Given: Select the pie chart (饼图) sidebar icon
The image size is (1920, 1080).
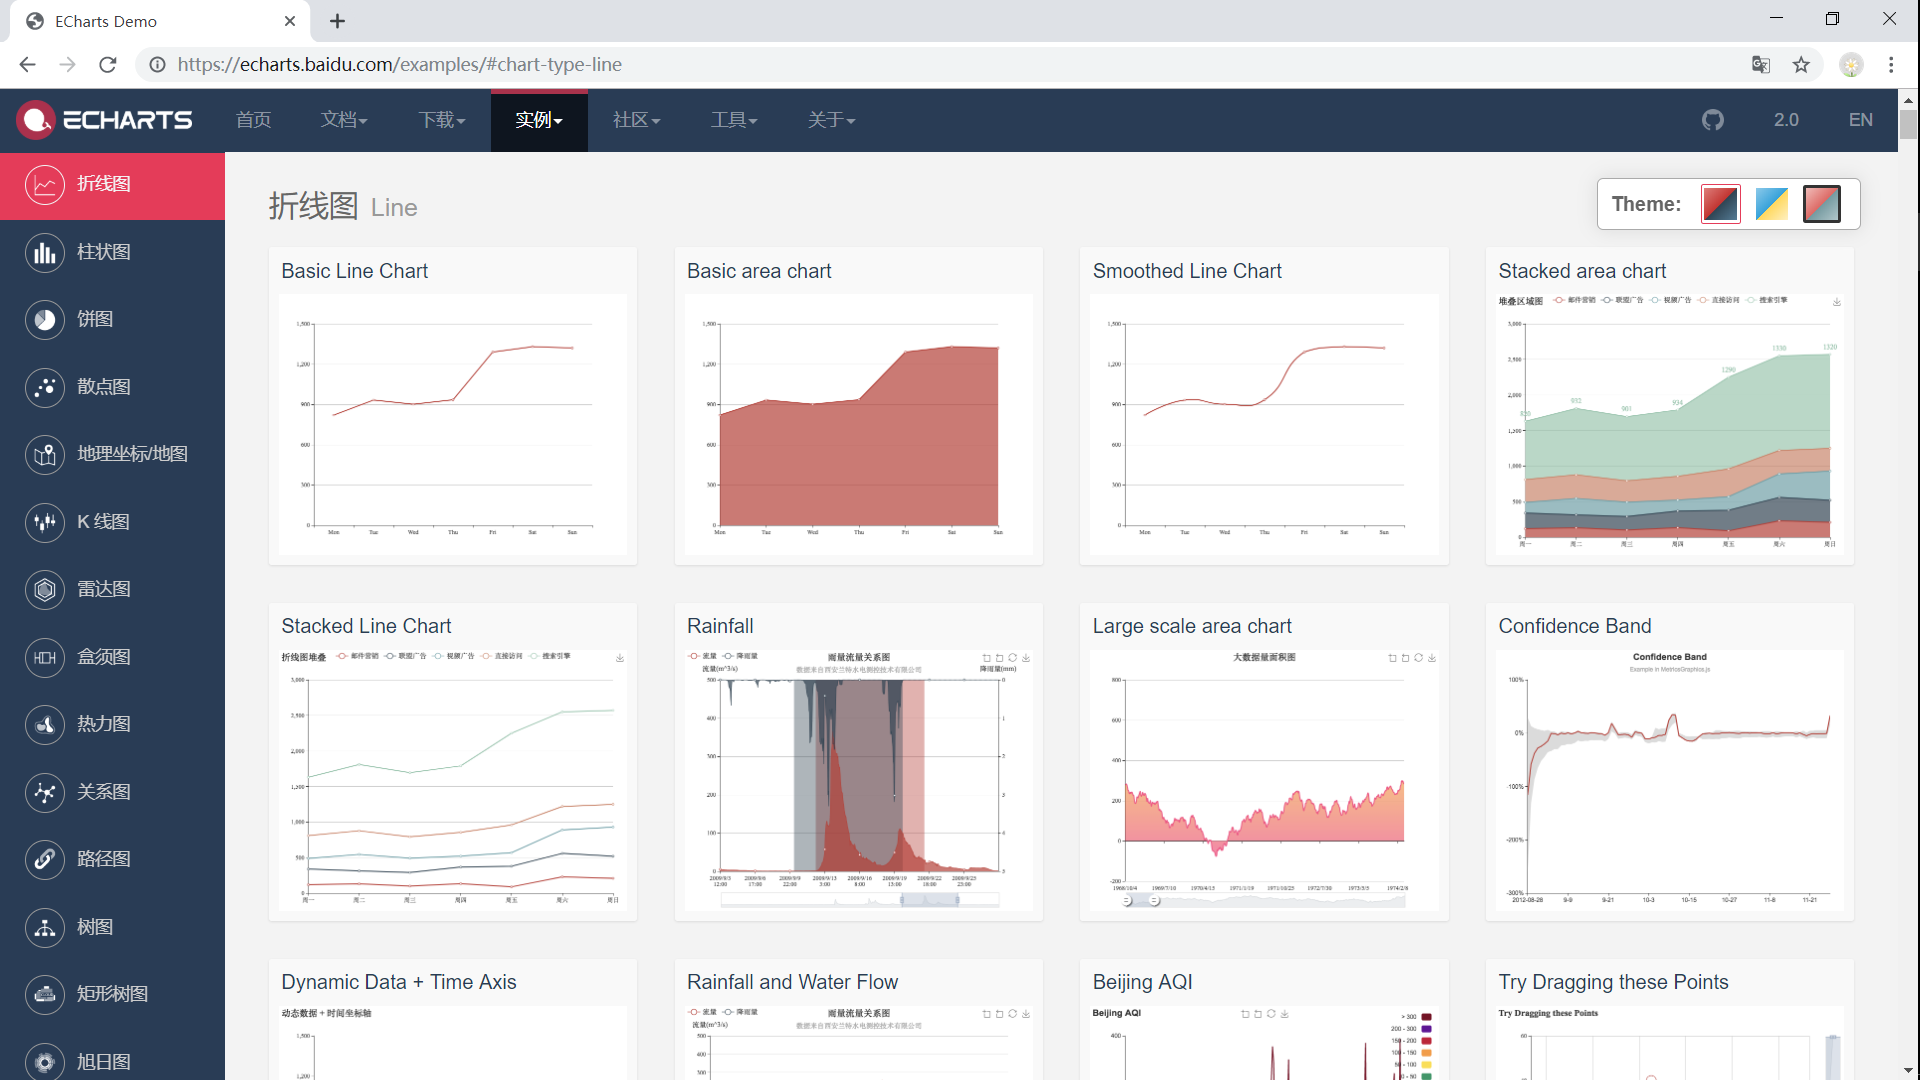Looking at the screenshot, I should coord(44,319).
